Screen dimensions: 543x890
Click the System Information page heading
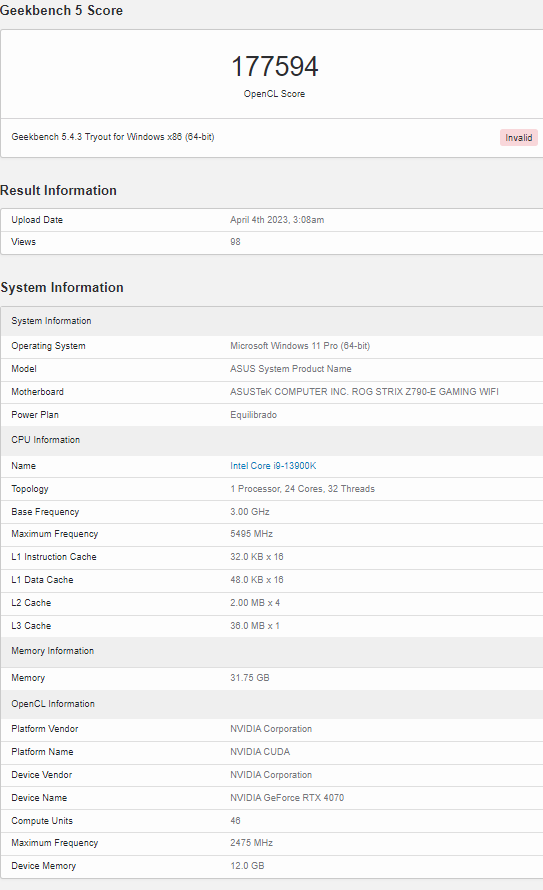pos(62,287)
